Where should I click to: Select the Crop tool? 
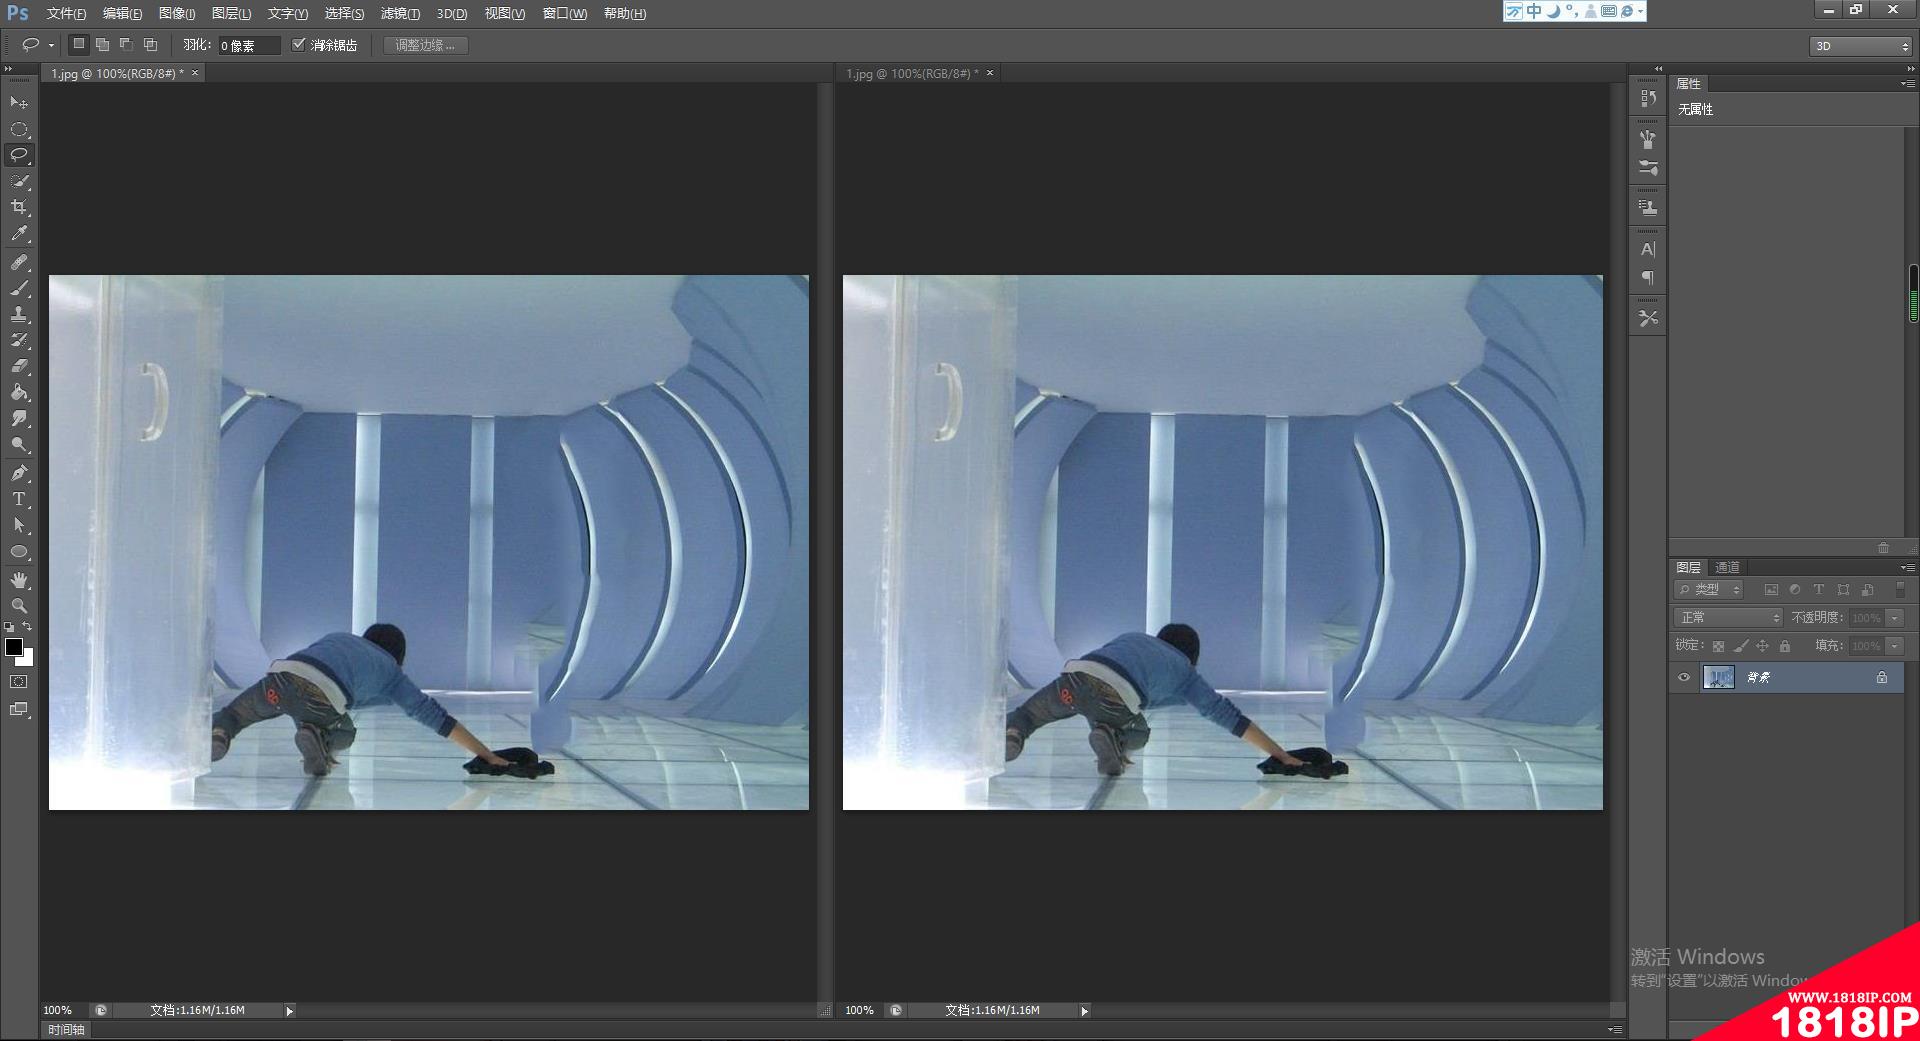[x=19, y=207]
